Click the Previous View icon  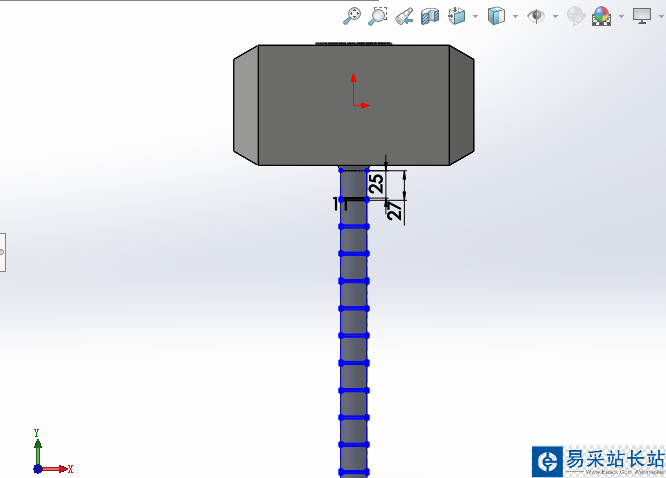404,16
